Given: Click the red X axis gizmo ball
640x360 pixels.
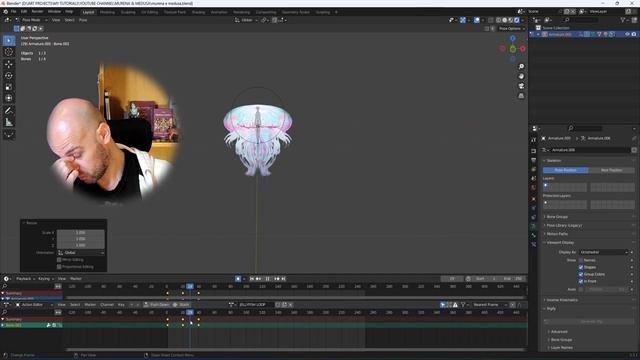Looking at the screenshot, I should [522, 49].
